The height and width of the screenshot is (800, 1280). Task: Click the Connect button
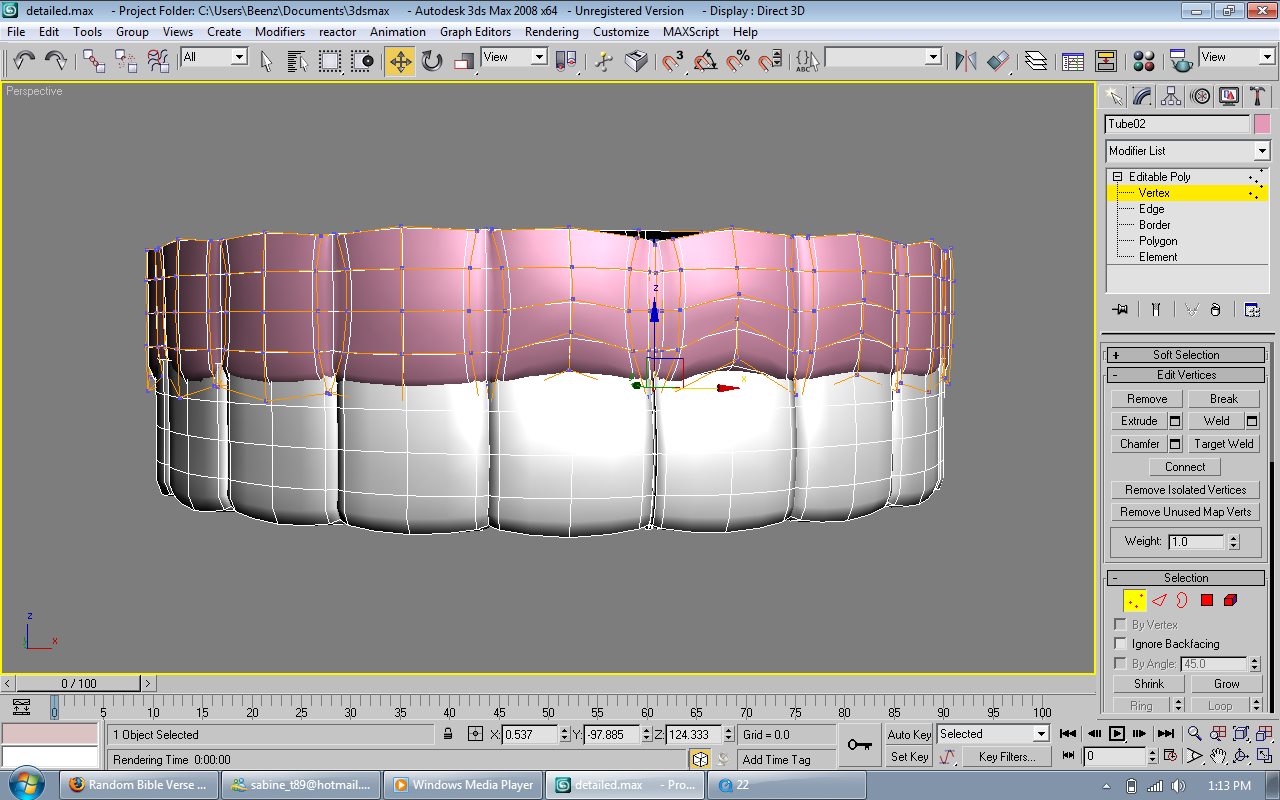tap(1185, 467)
